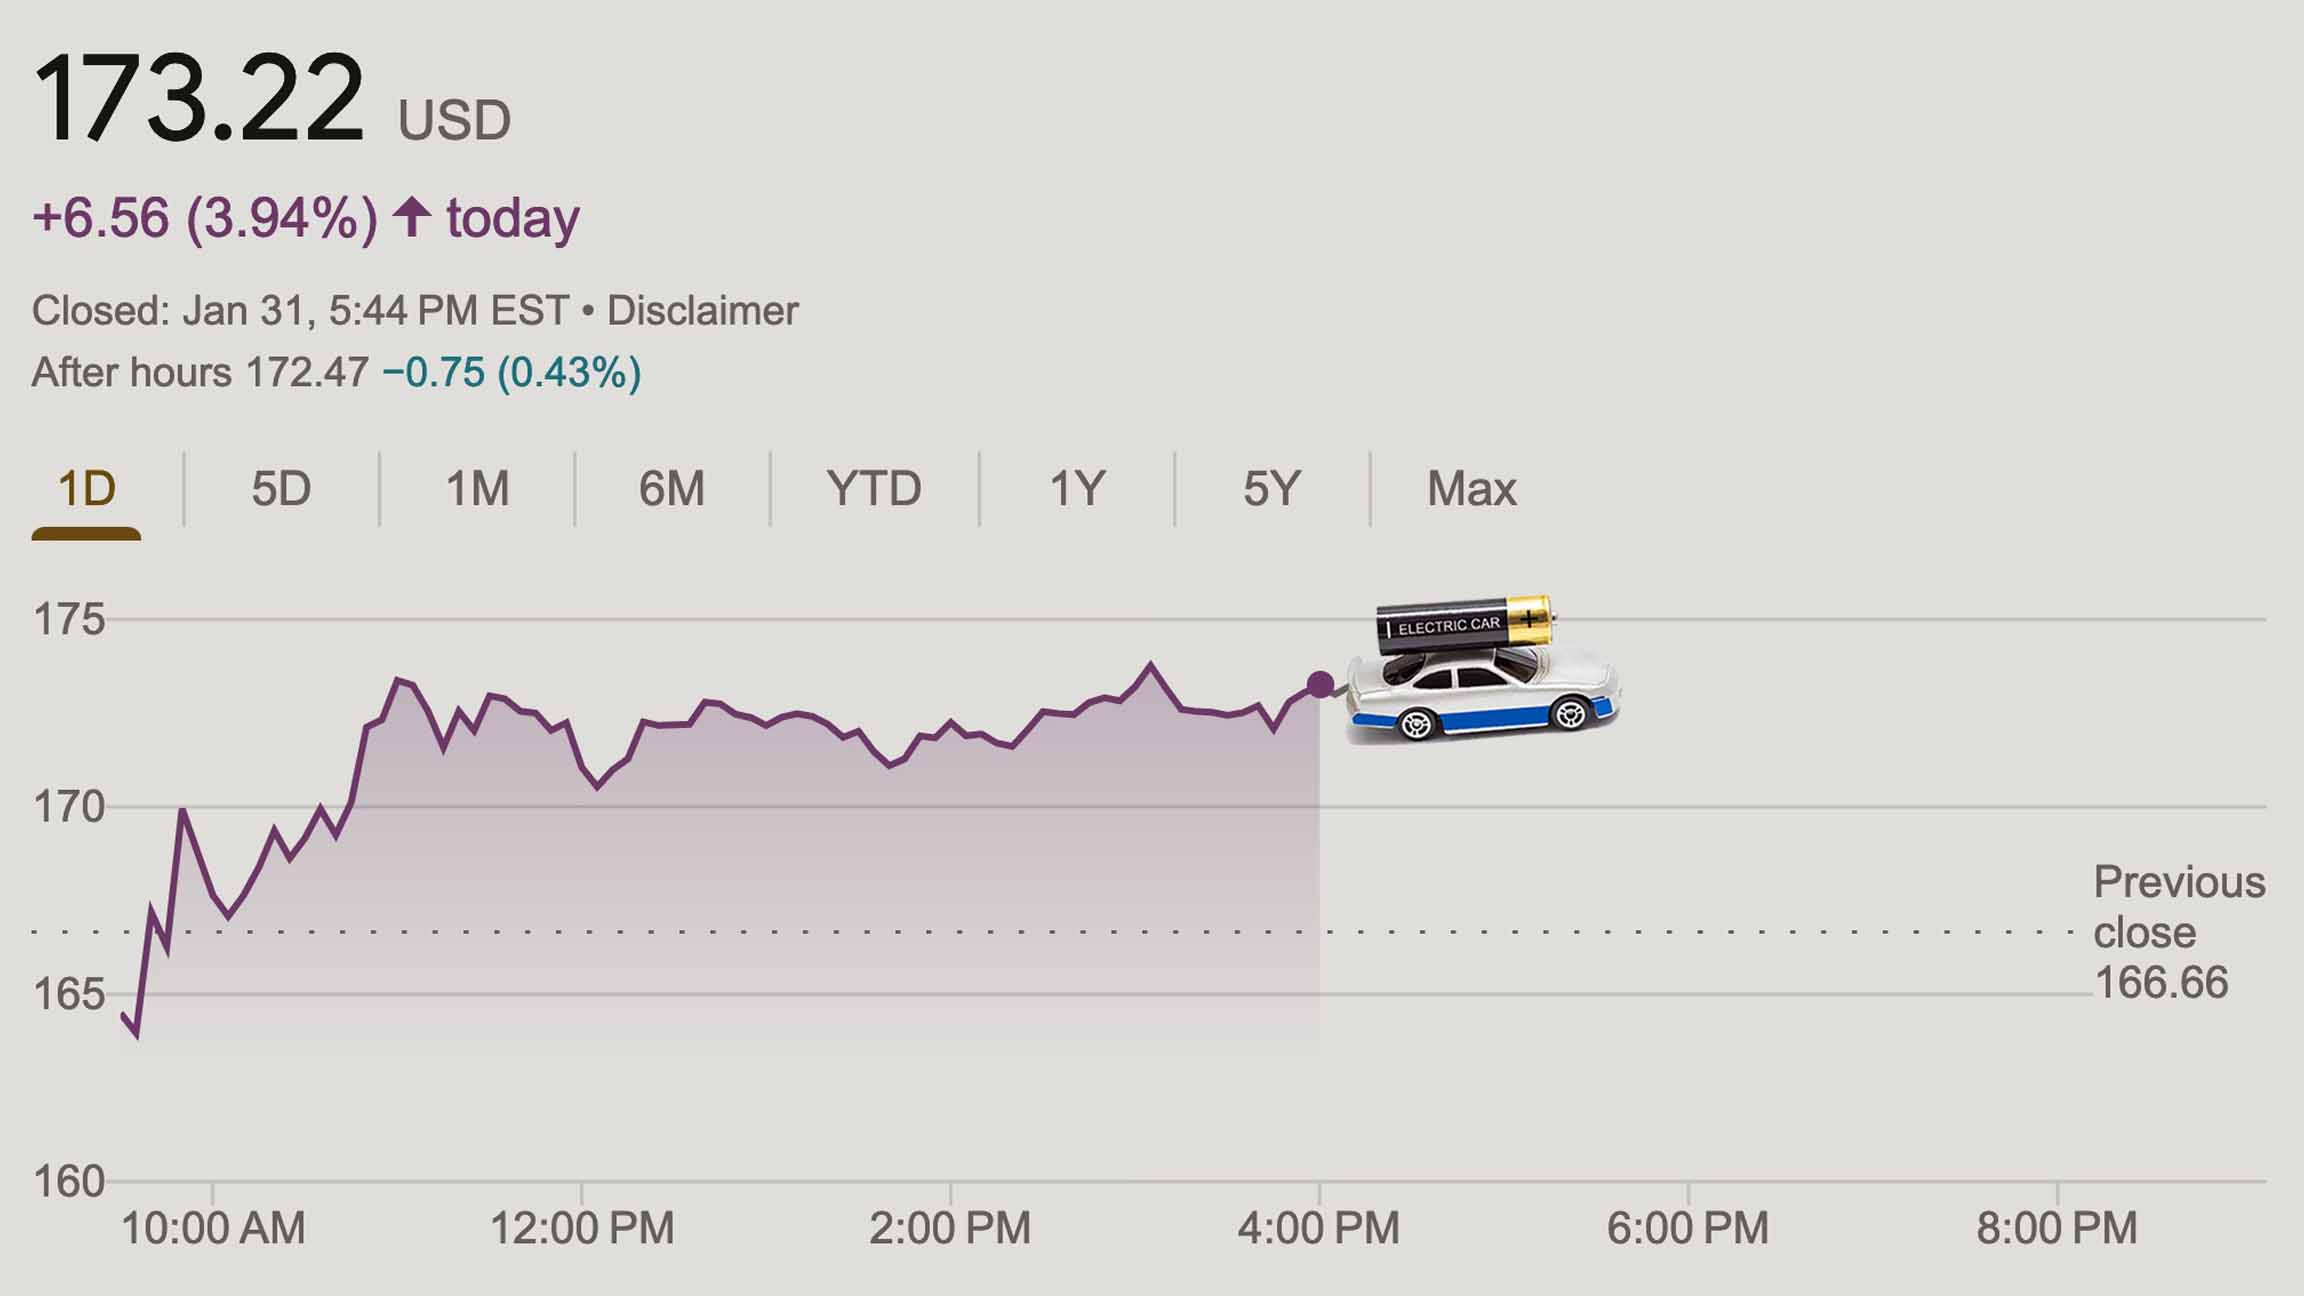Switch to the 5D chart view
The image size is (2304, 1296).
[281, 487]
